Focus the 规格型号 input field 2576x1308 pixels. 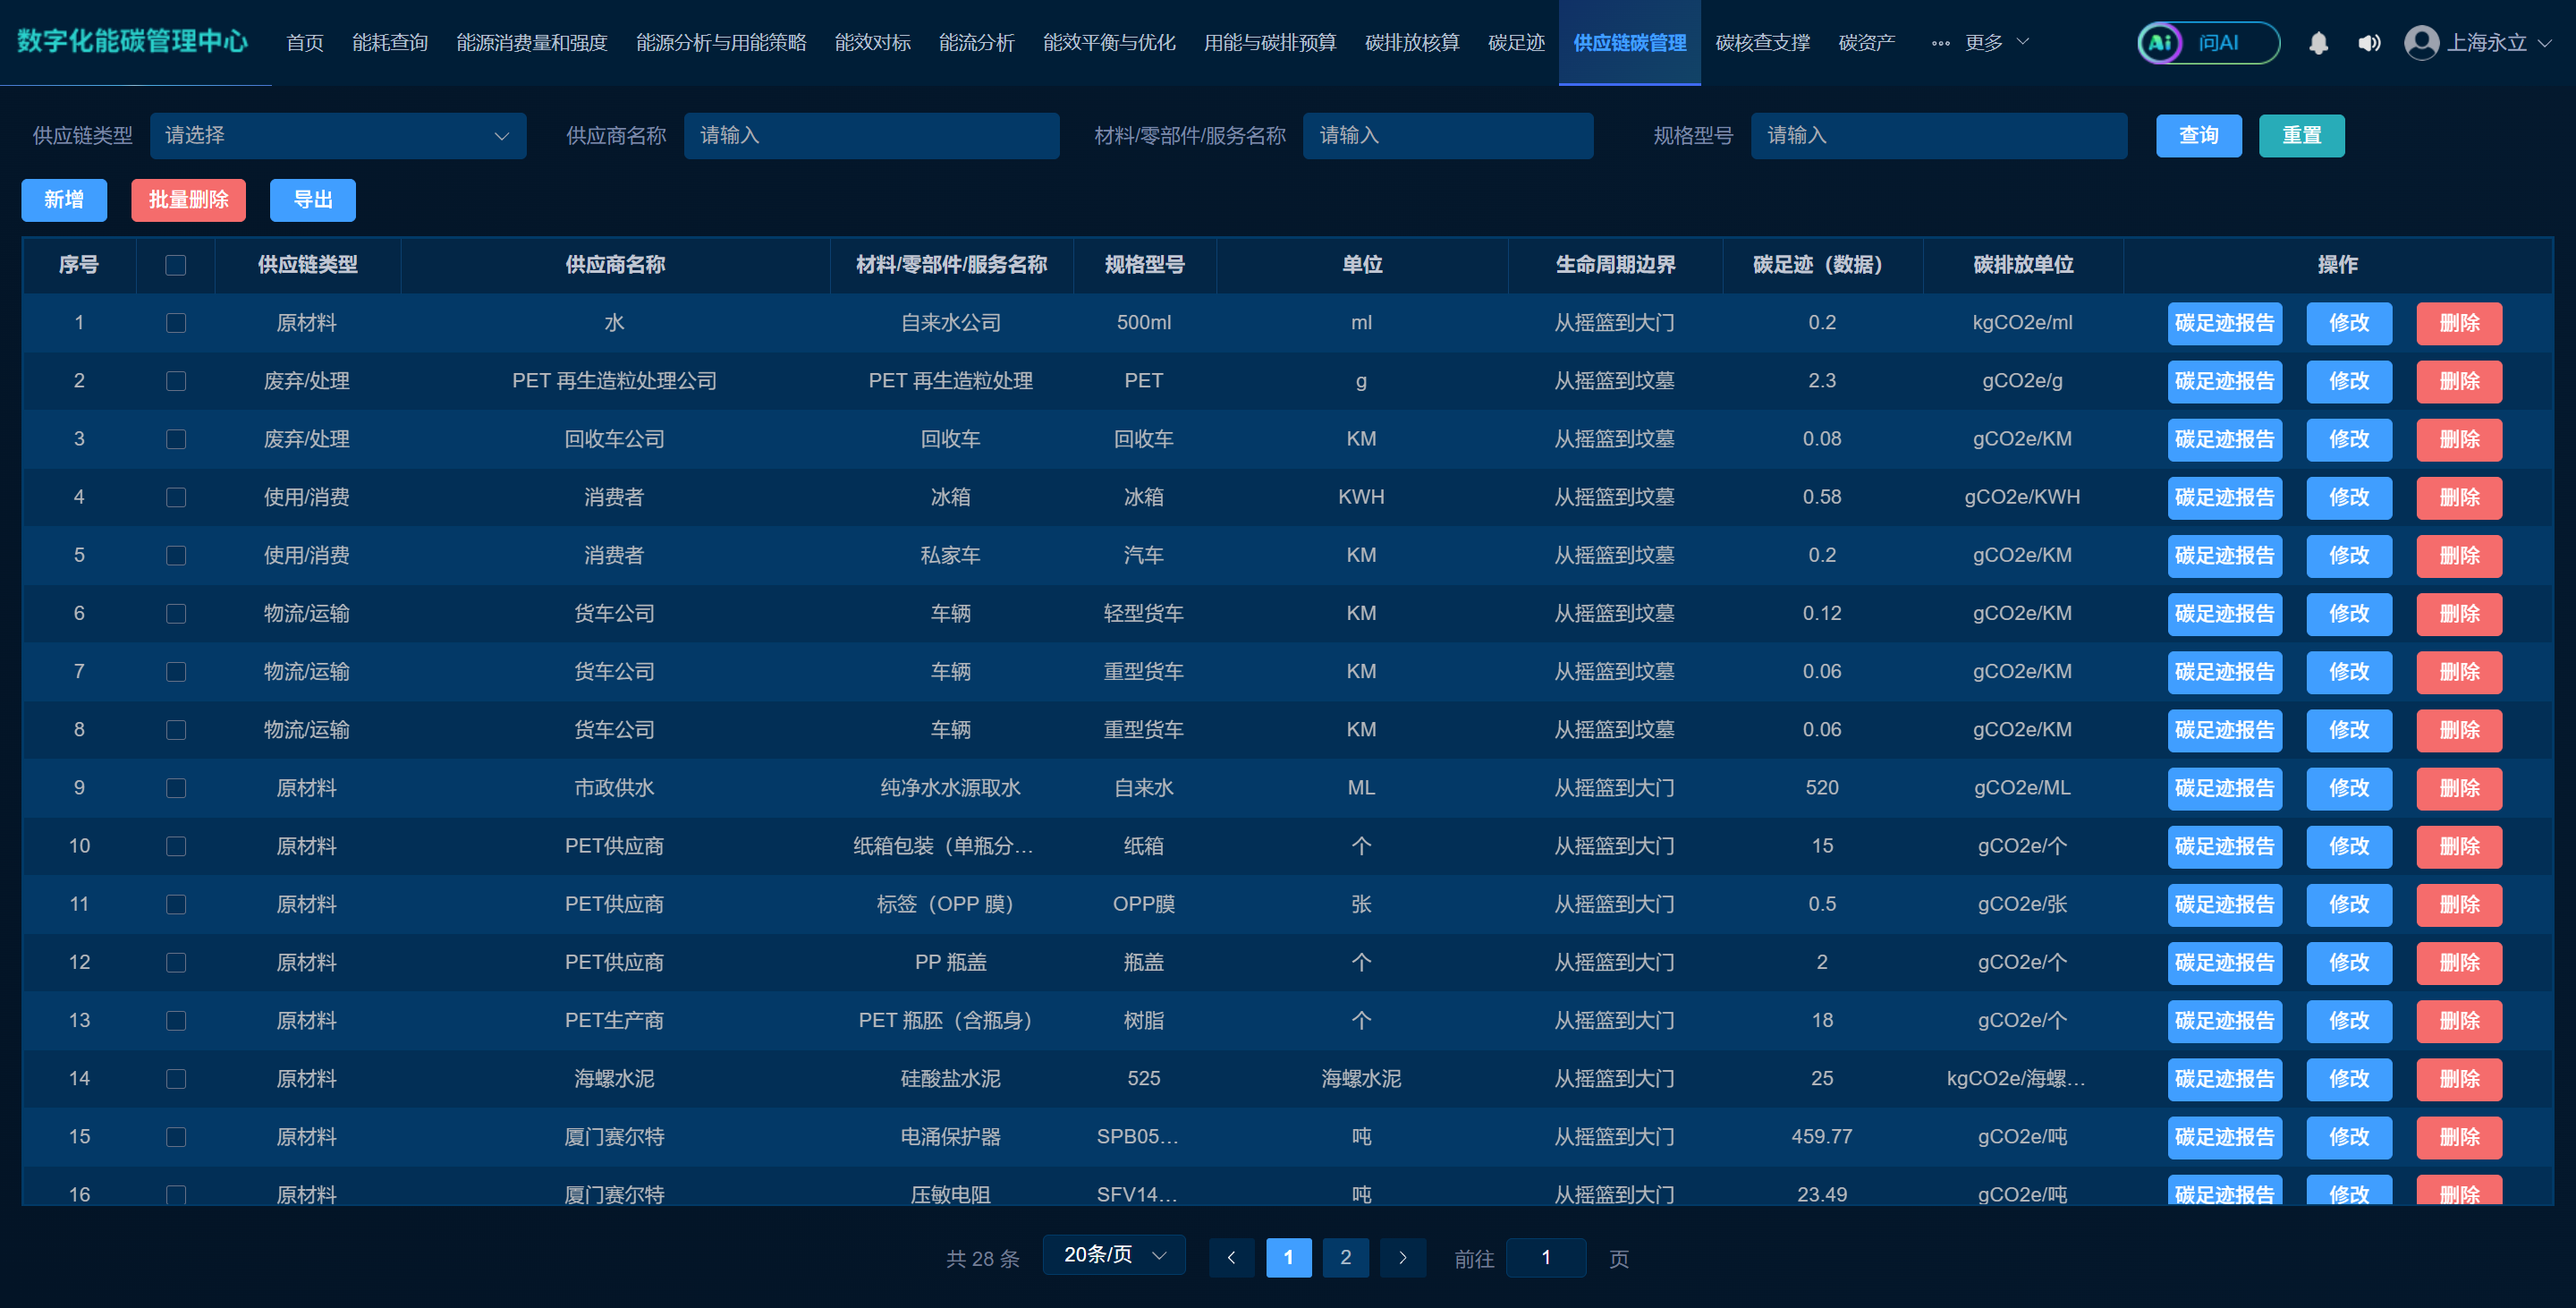tap(1939, 136)
